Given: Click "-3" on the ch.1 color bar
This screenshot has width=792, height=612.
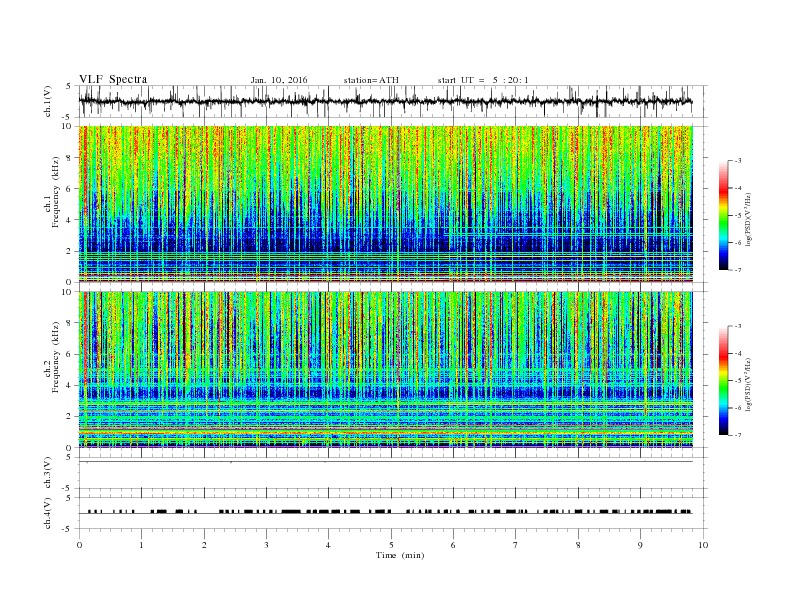Looking at the screenshot, I should click(x=738, y=161).
